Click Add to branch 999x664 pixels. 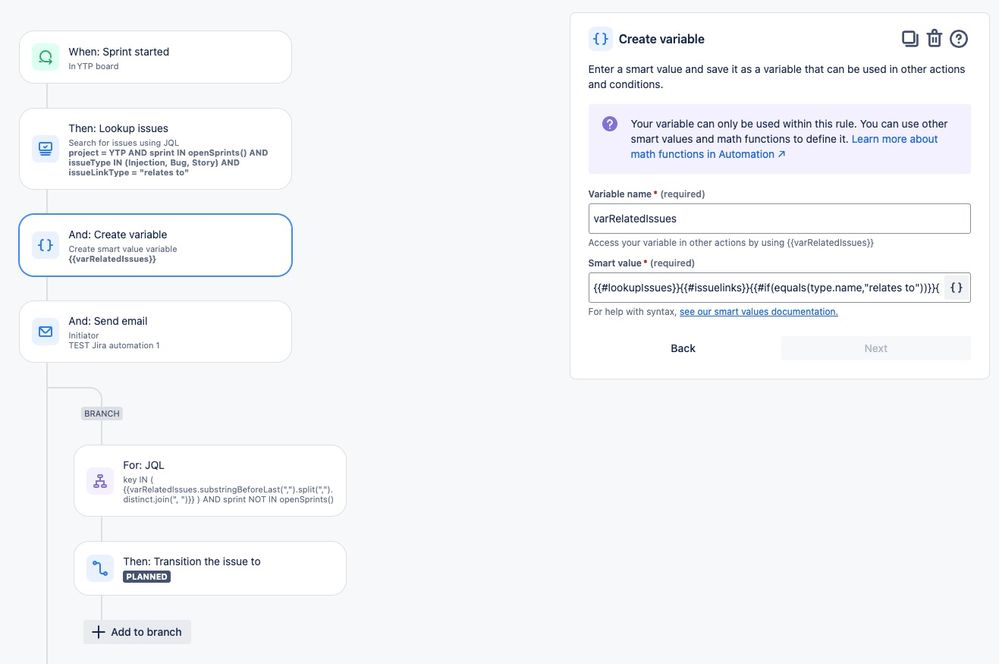(137, 631)
